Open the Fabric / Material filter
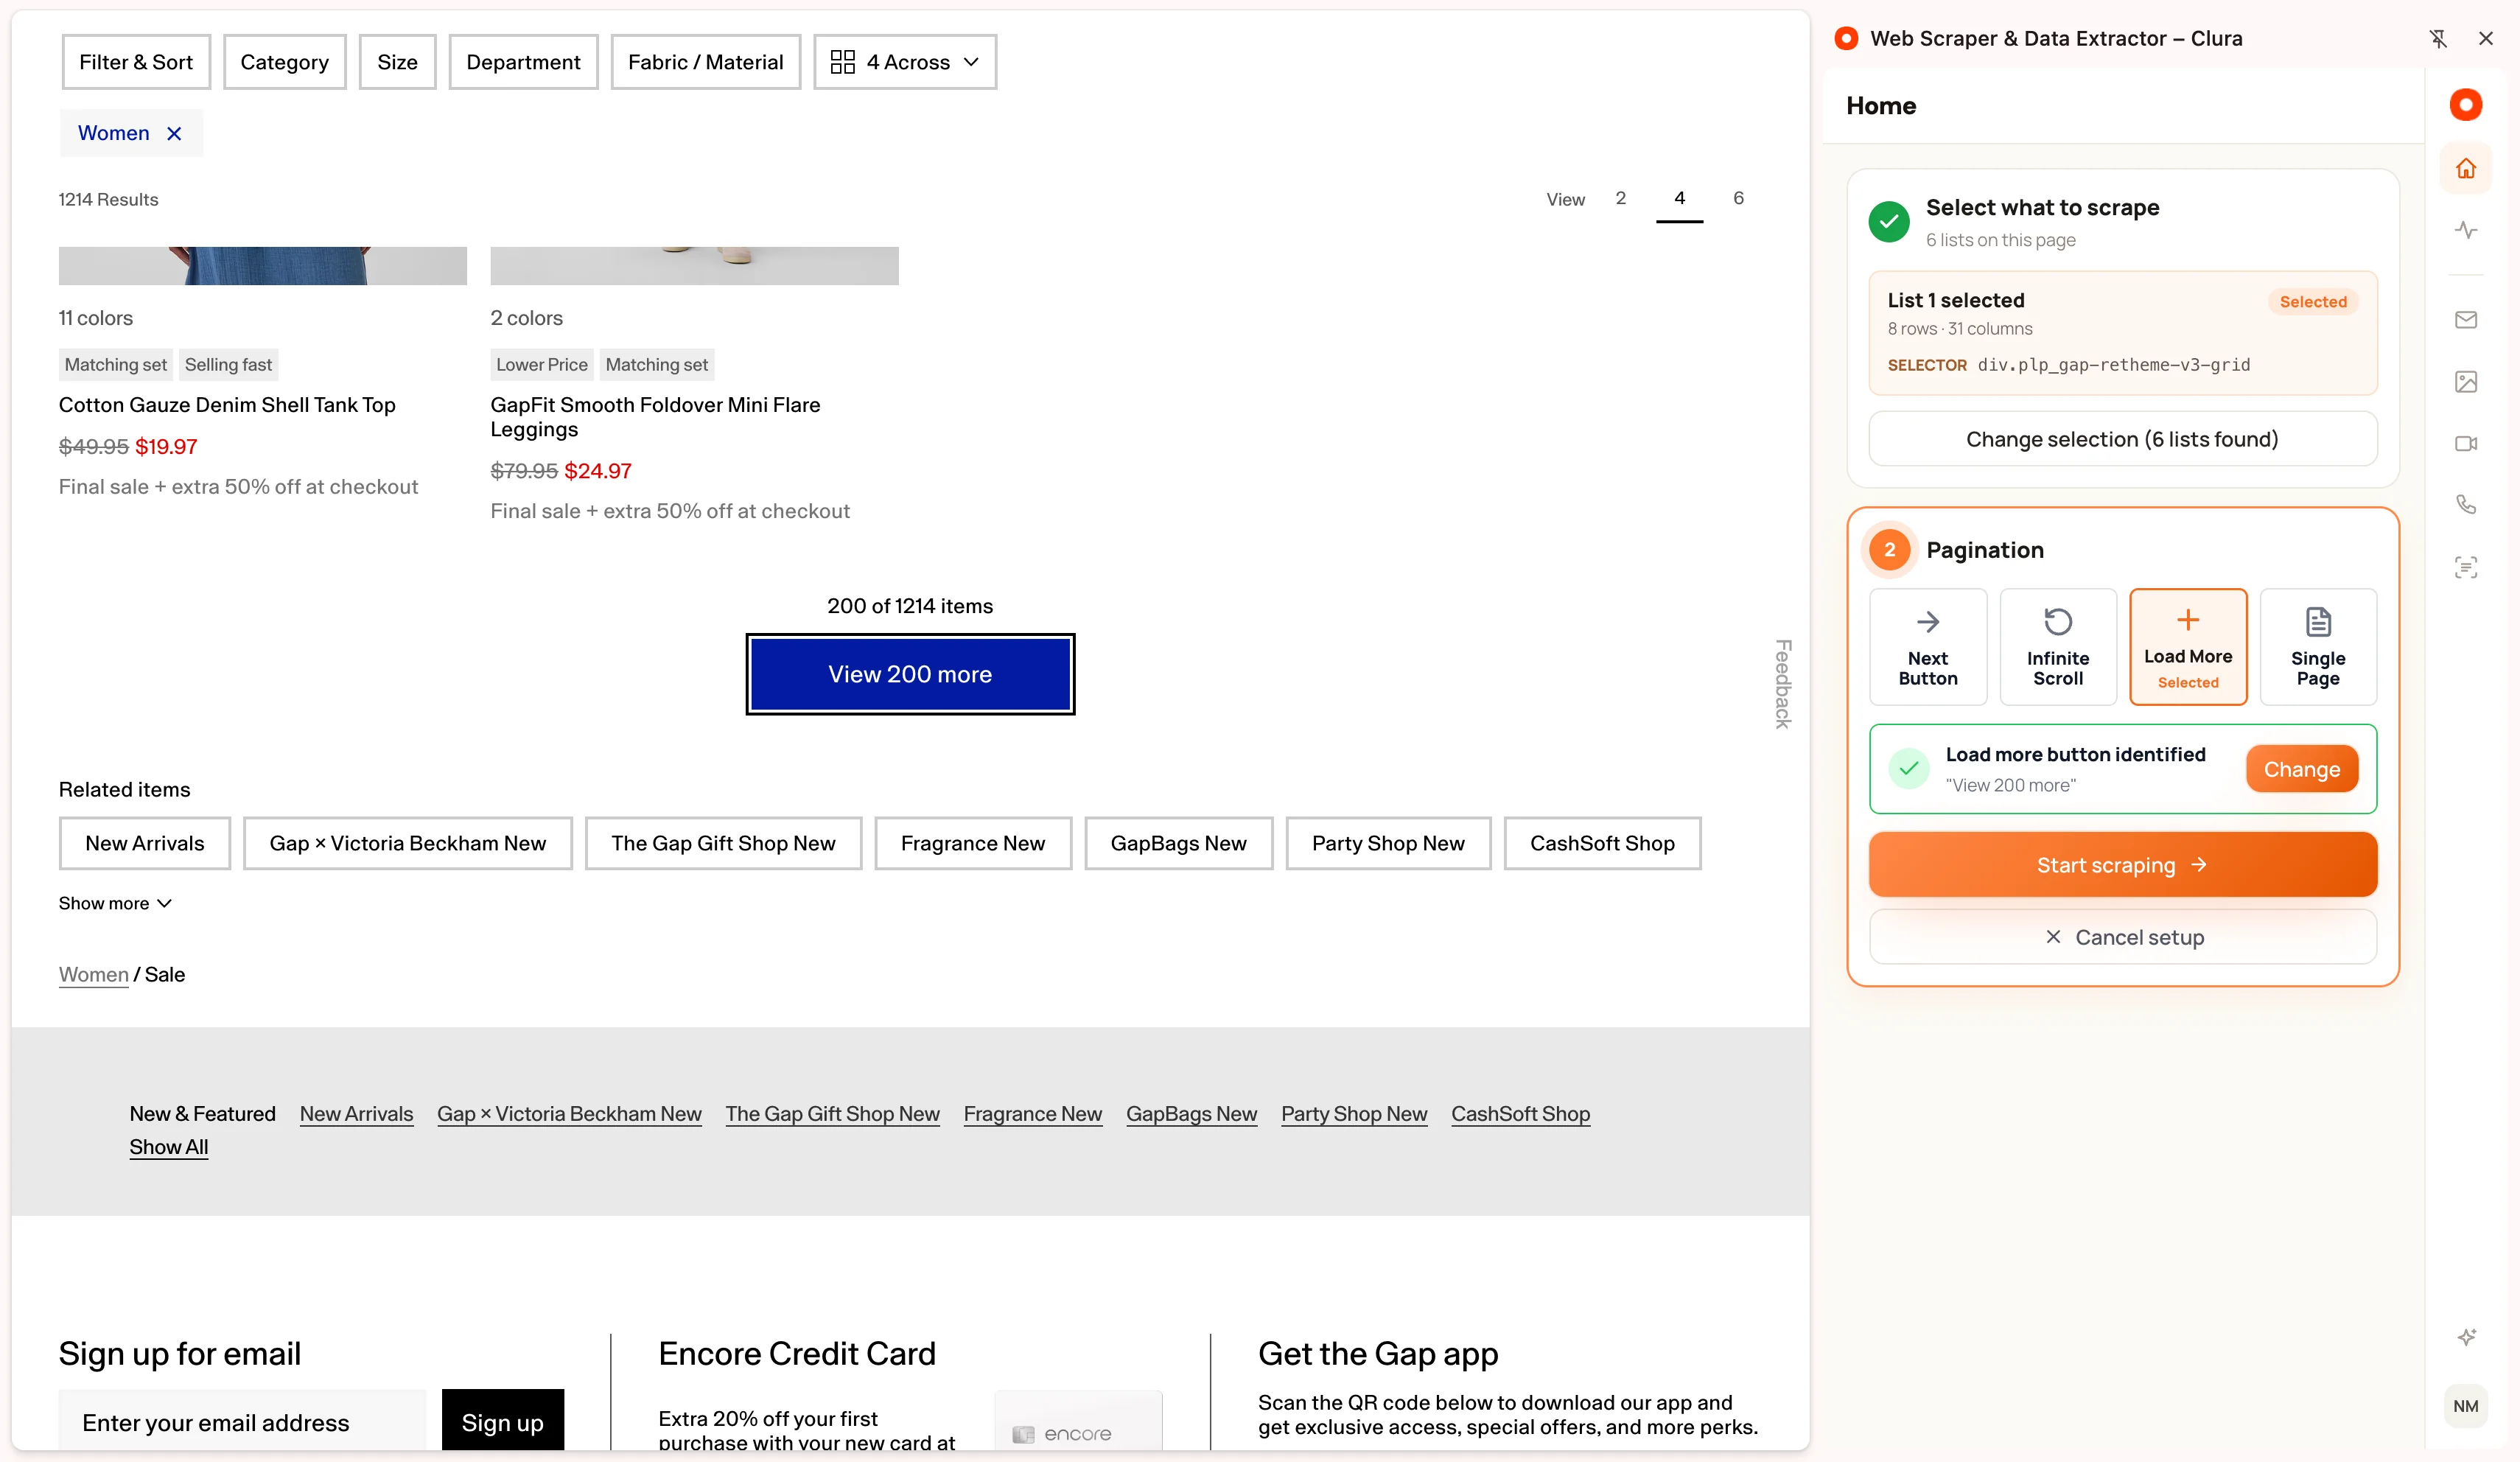 (x=705, y=62)
